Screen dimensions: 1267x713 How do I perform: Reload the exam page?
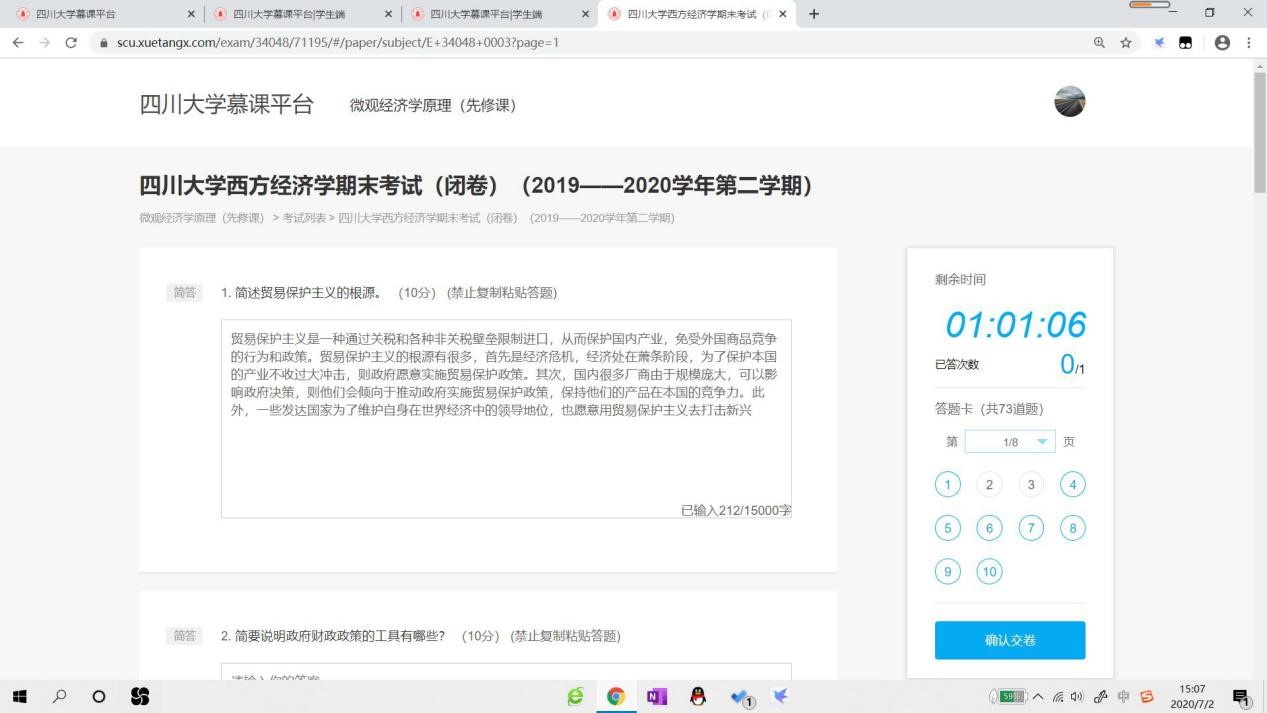71,43
